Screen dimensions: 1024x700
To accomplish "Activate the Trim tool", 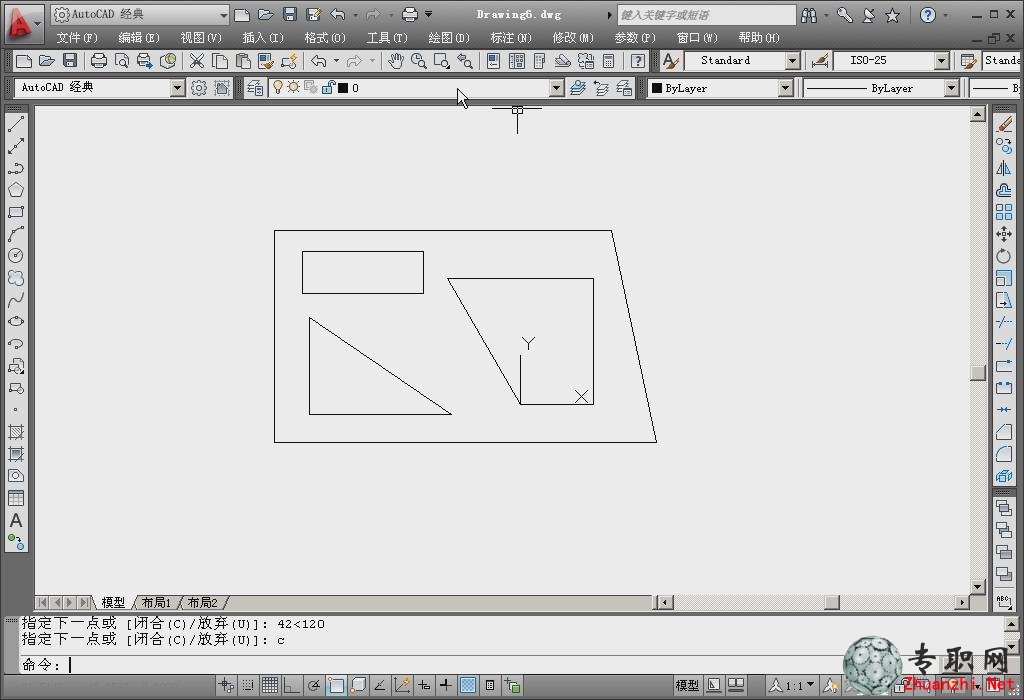I will click(1004, 322).
